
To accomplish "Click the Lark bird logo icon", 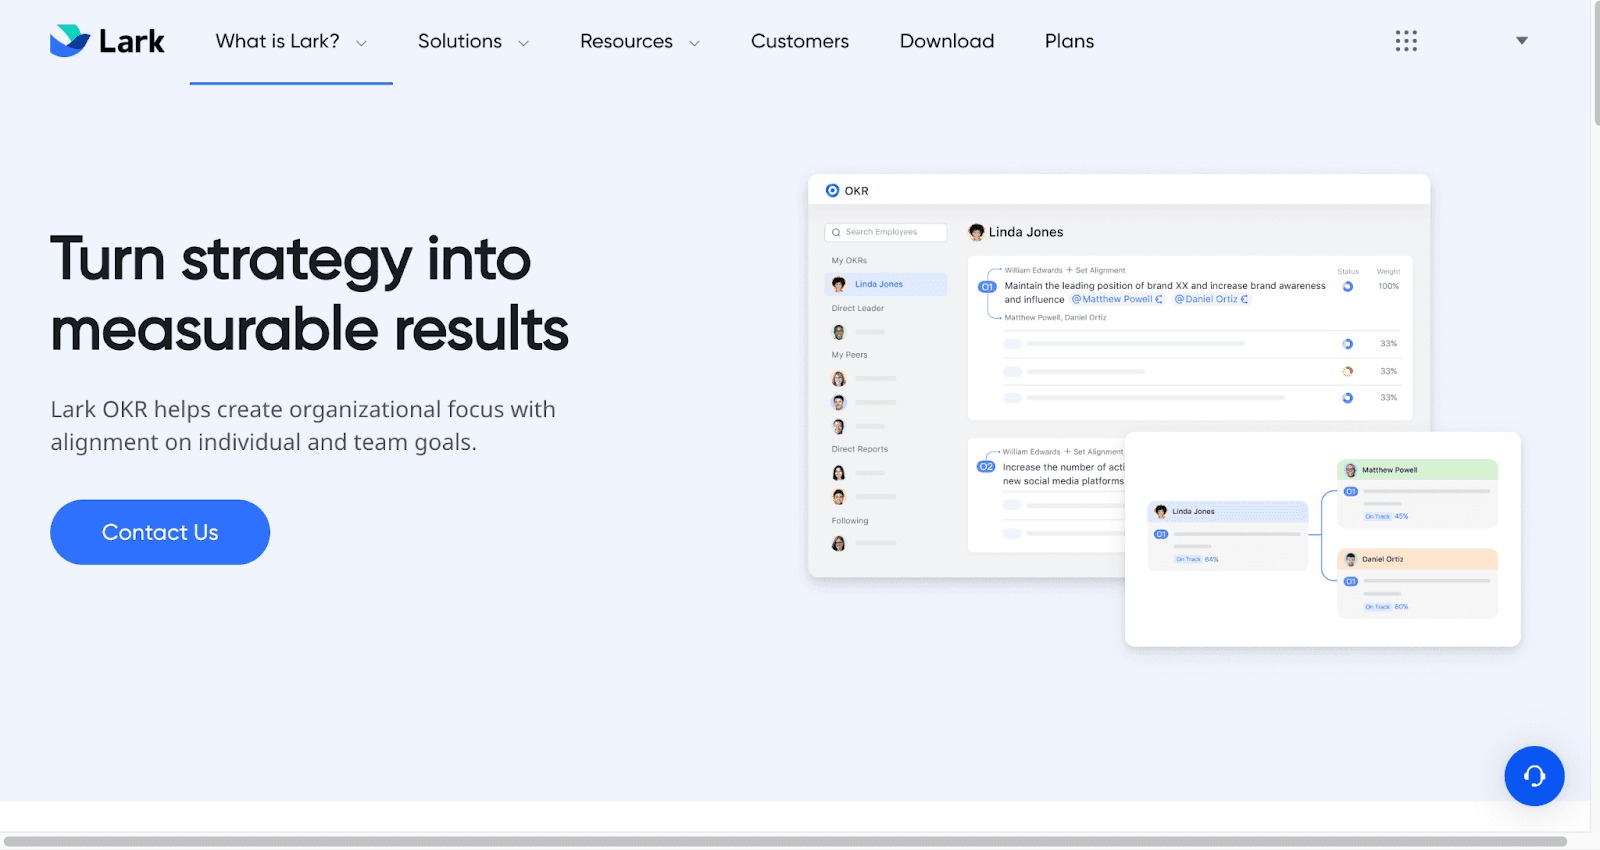I will pyautogui.click(x=70, y=41).
